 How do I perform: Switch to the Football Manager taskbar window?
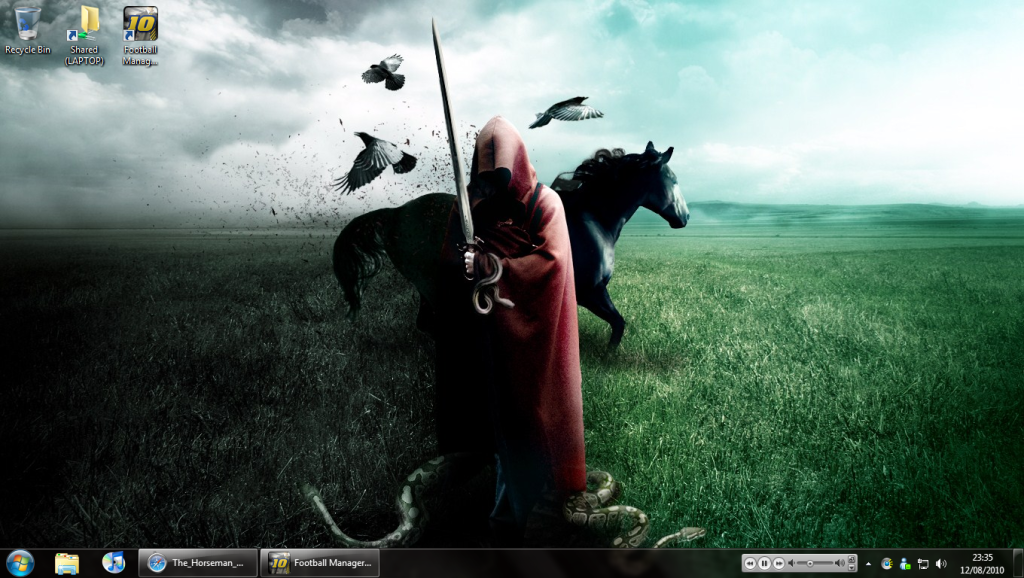(320, 563)
